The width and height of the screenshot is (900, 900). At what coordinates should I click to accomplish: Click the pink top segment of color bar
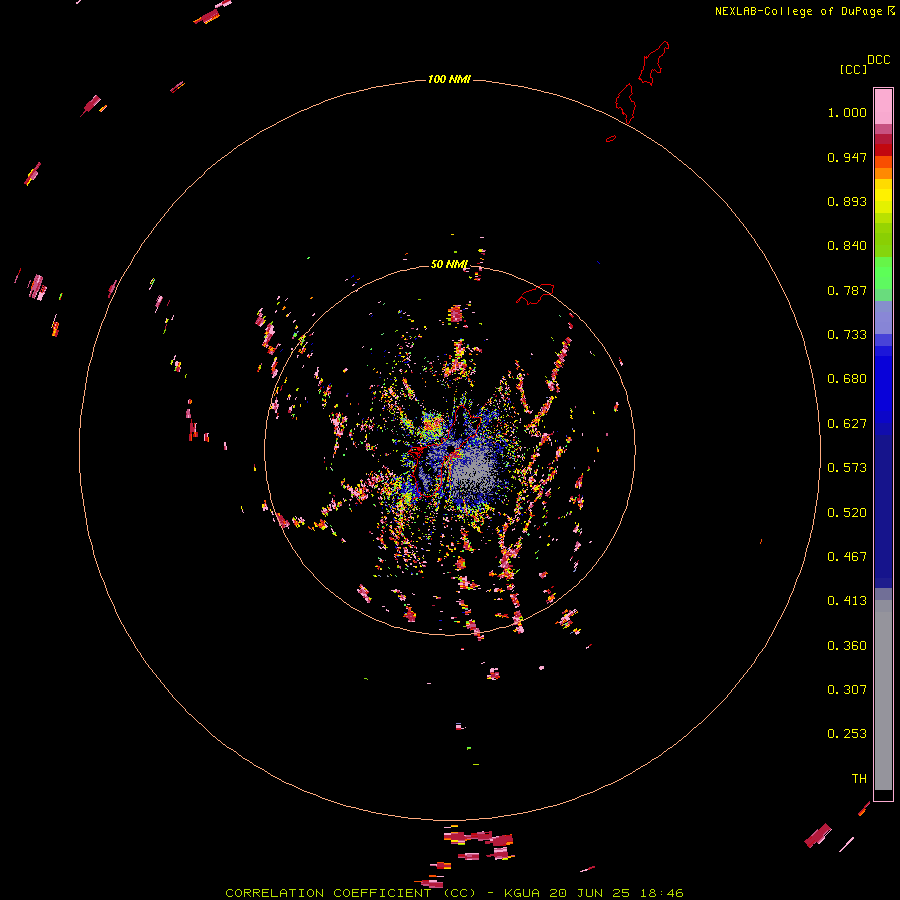(x=883, y=107)
